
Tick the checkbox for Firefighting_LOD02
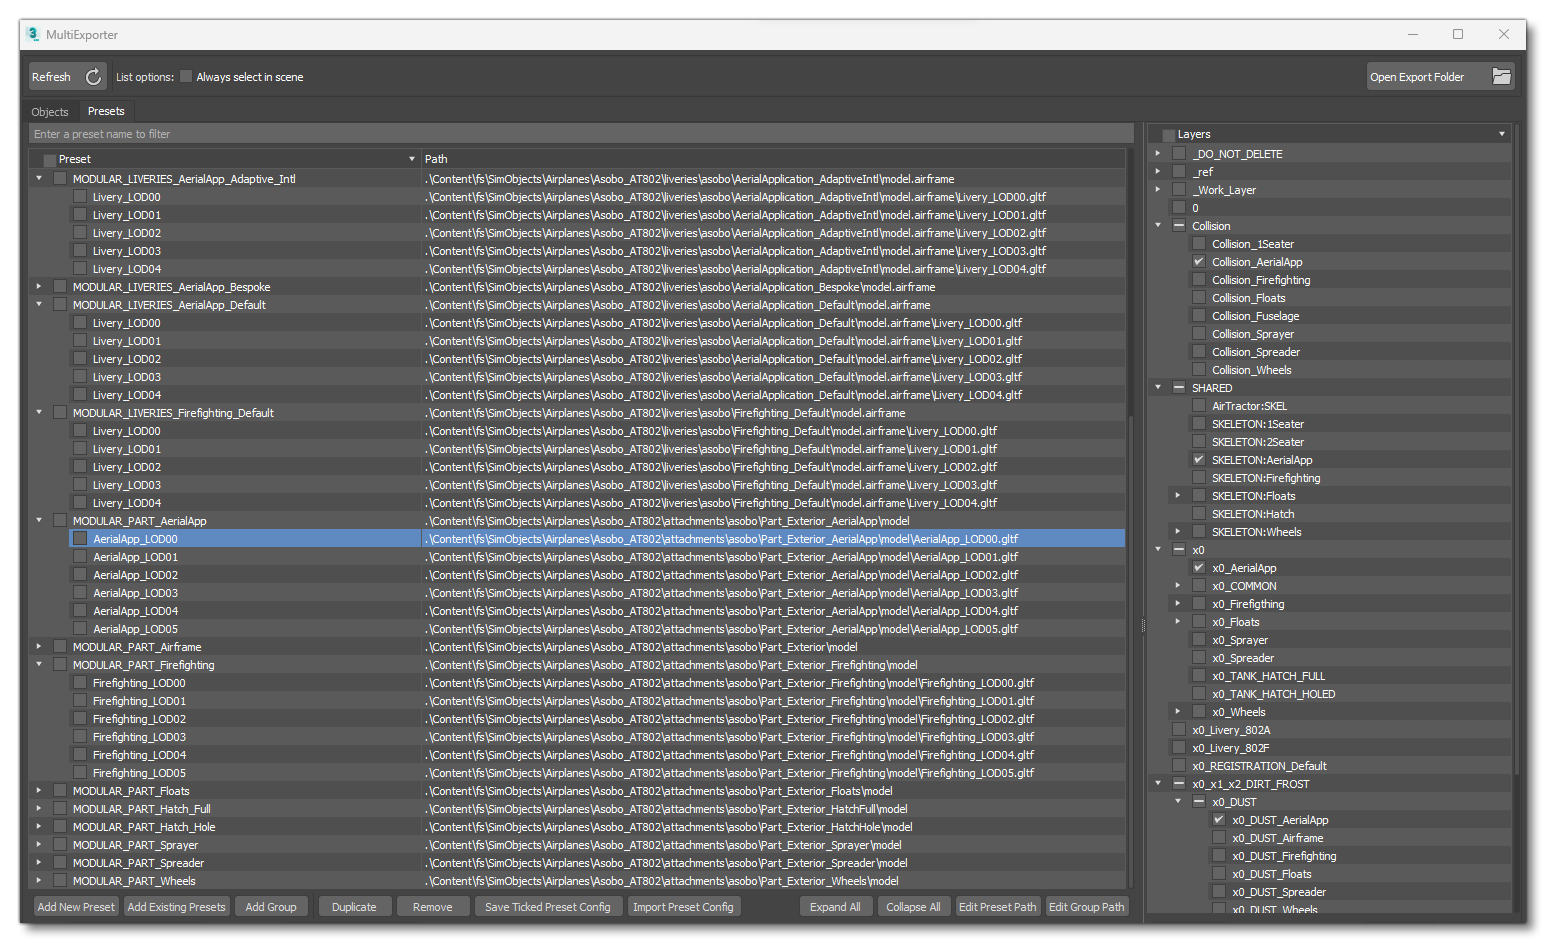coord(79,718)
